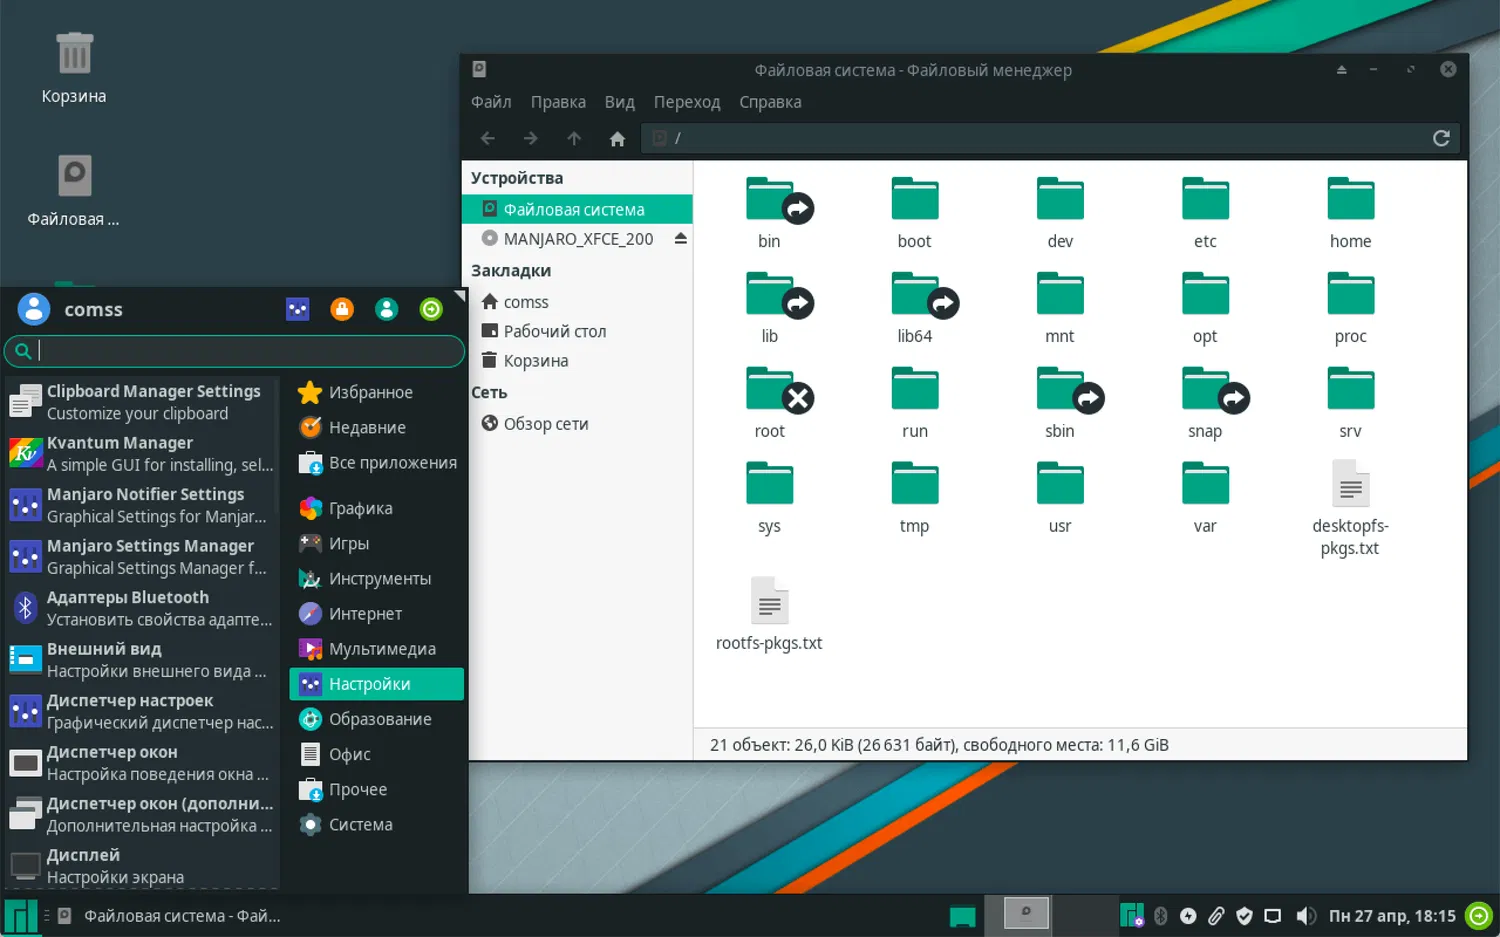Eject the MANJARO_XFCE_200 device
Image resolution: width=1500 pixels, height=937 pixels.
(680, 239)
